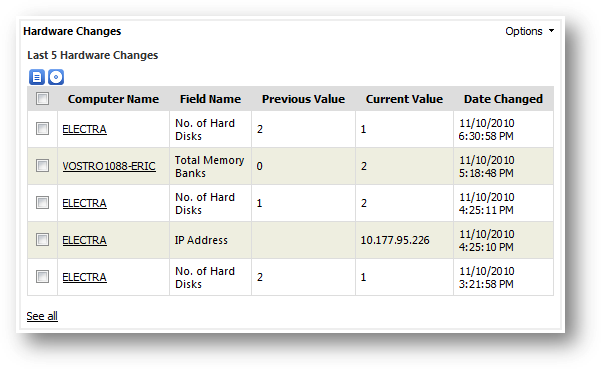Image resolution: width=601 pixels, height=369 pixels.
Task: Follow the See all link
Action: pos(42,316)
